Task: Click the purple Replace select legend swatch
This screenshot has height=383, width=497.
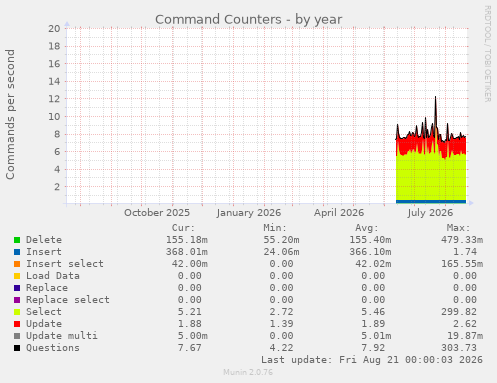Action: click(17, 300)
